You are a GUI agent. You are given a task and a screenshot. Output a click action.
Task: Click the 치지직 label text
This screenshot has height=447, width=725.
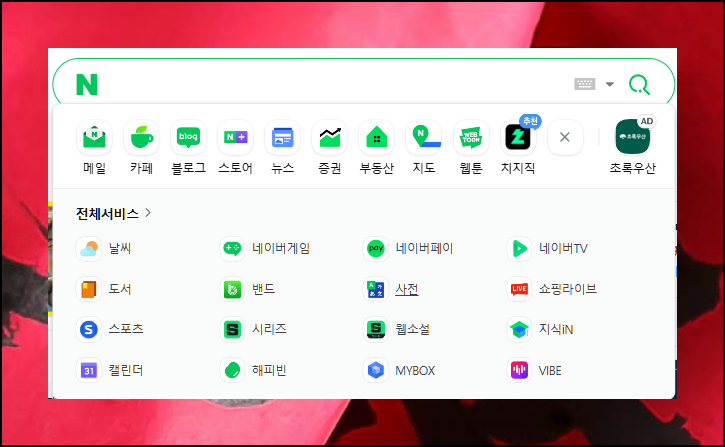[x=518, y=168]
